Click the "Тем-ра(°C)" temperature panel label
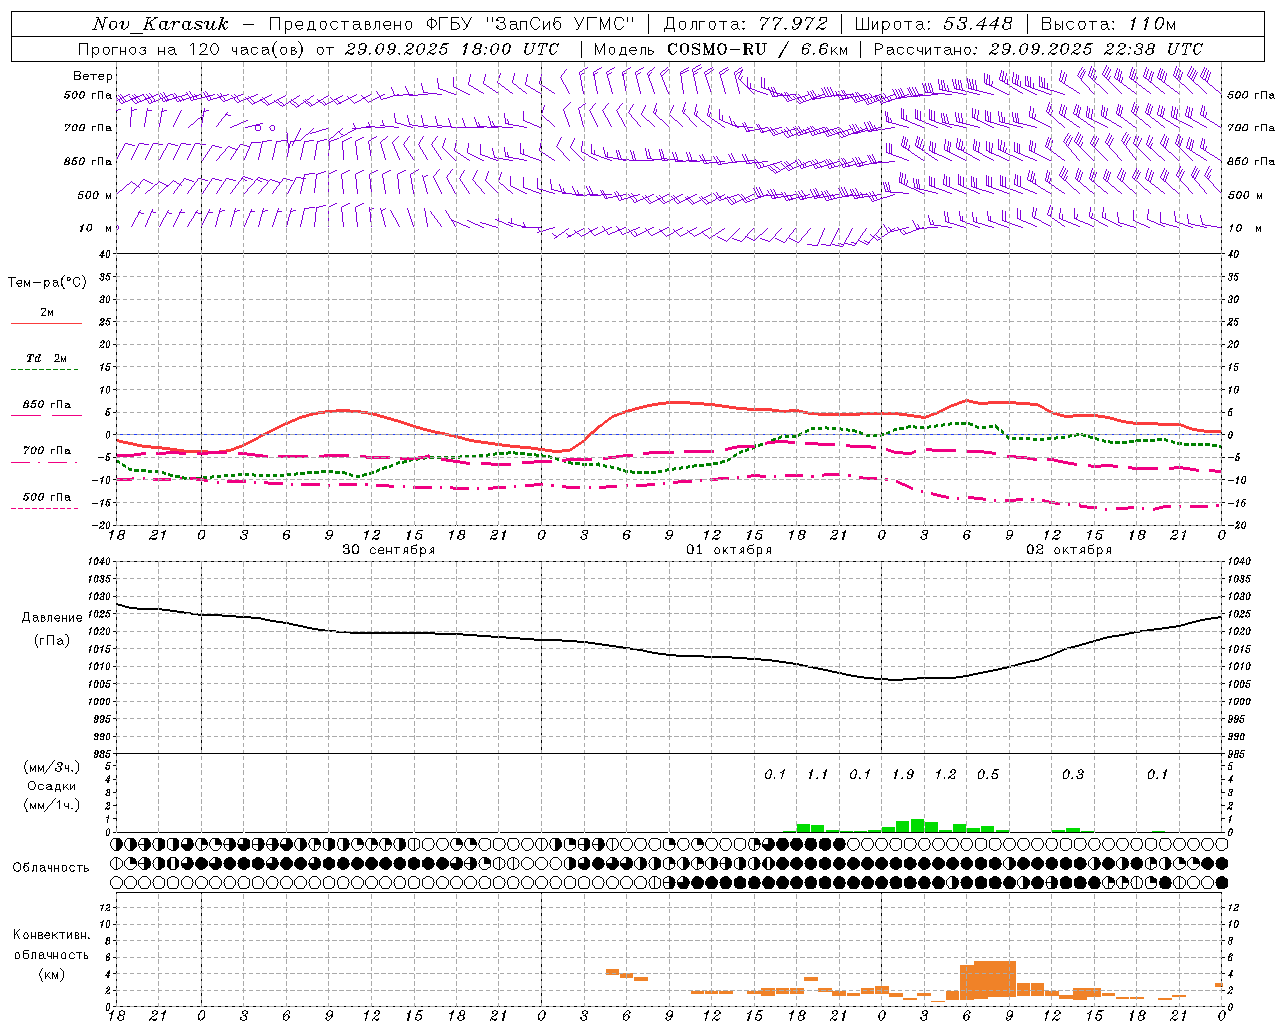The width and height of the screenshot is (1280, 1024). click(47, 283)
